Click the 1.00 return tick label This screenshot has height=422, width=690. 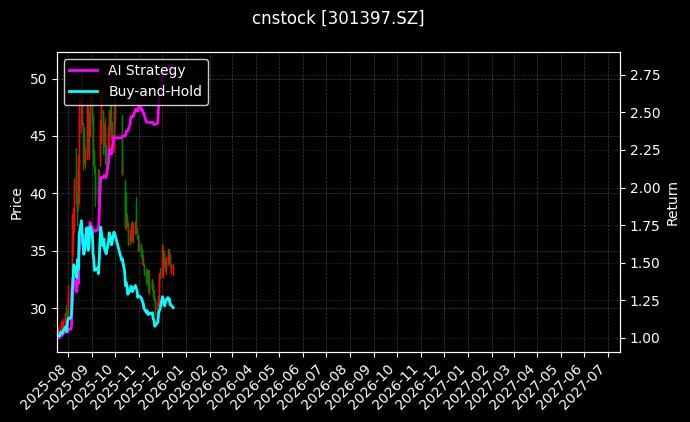pyautogui.click(x=644, y=338)
